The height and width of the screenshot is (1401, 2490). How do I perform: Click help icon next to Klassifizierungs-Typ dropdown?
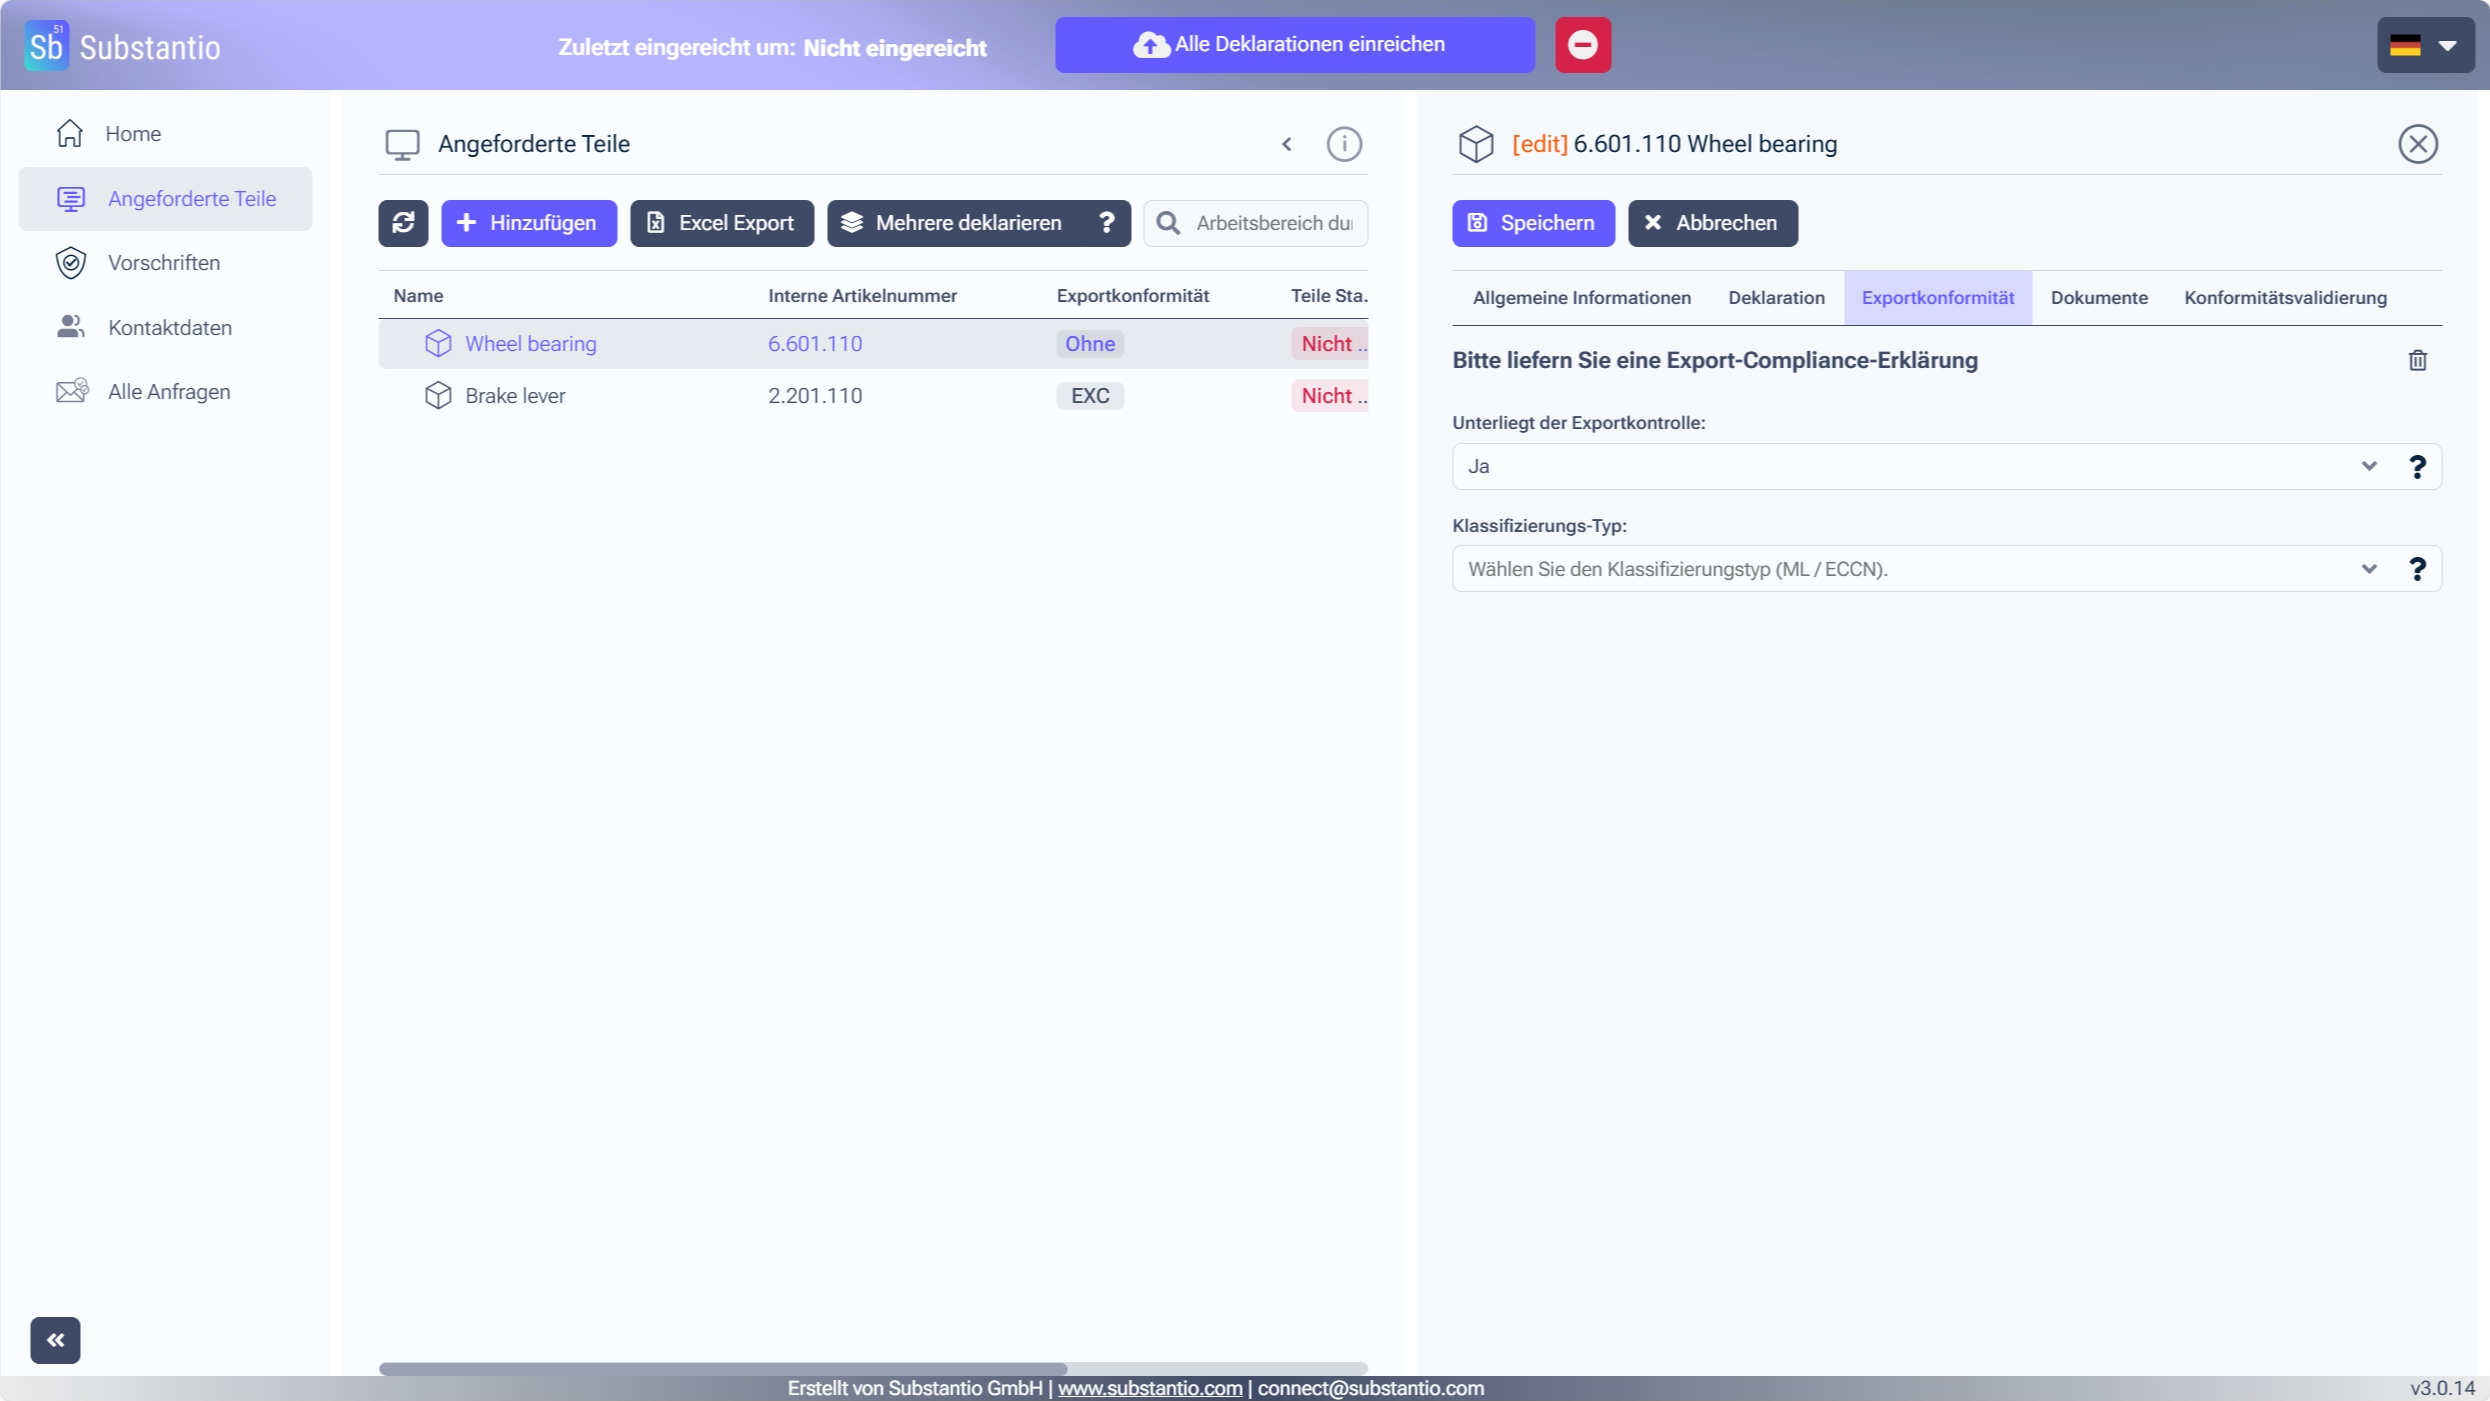[x=2417, y=569]
